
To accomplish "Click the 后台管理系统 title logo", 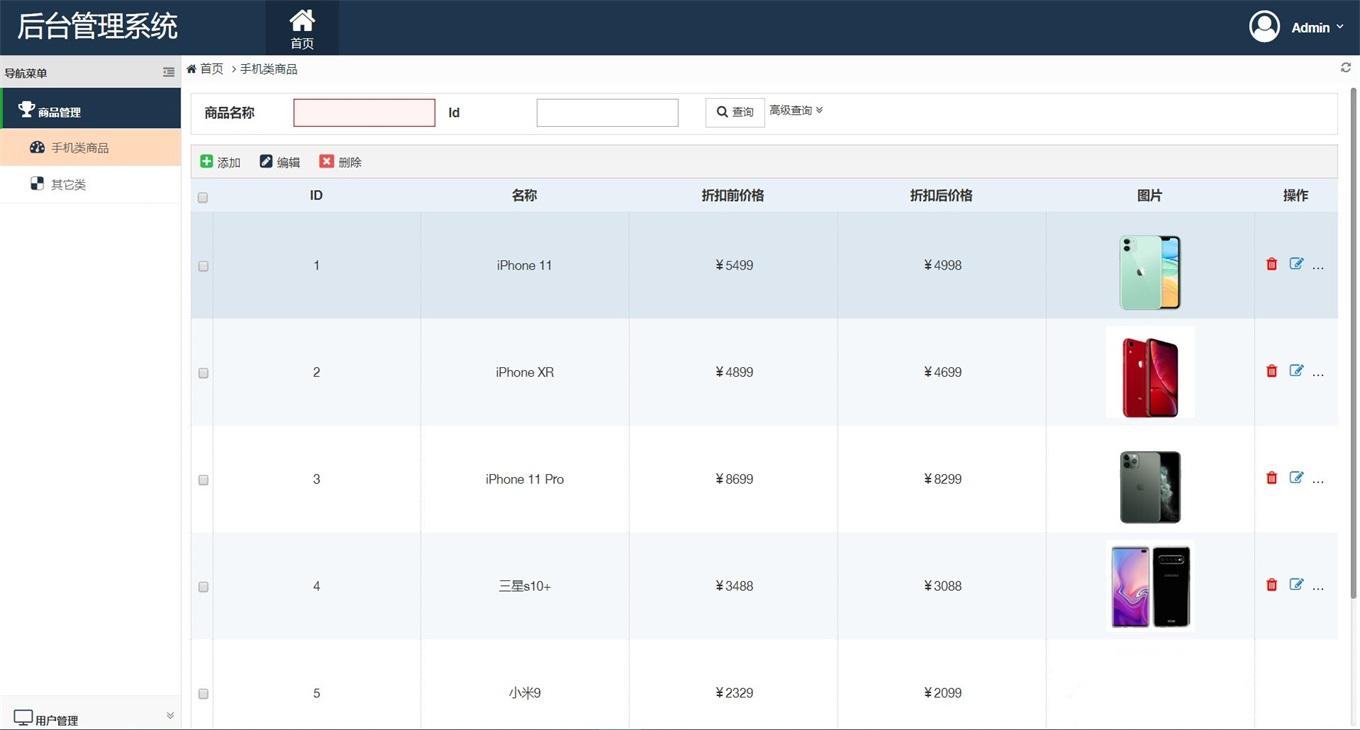I will (x=97, y=27).
